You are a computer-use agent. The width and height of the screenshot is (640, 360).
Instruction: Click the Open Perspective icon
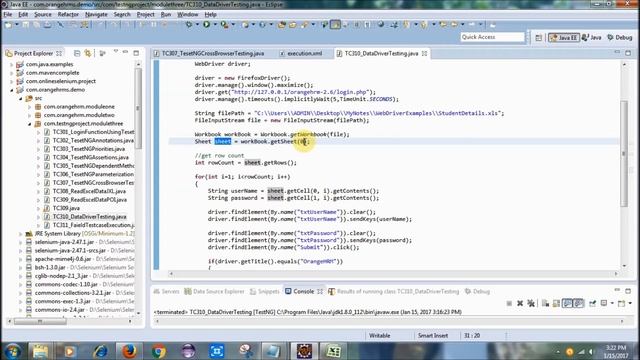tap(538, 38)
